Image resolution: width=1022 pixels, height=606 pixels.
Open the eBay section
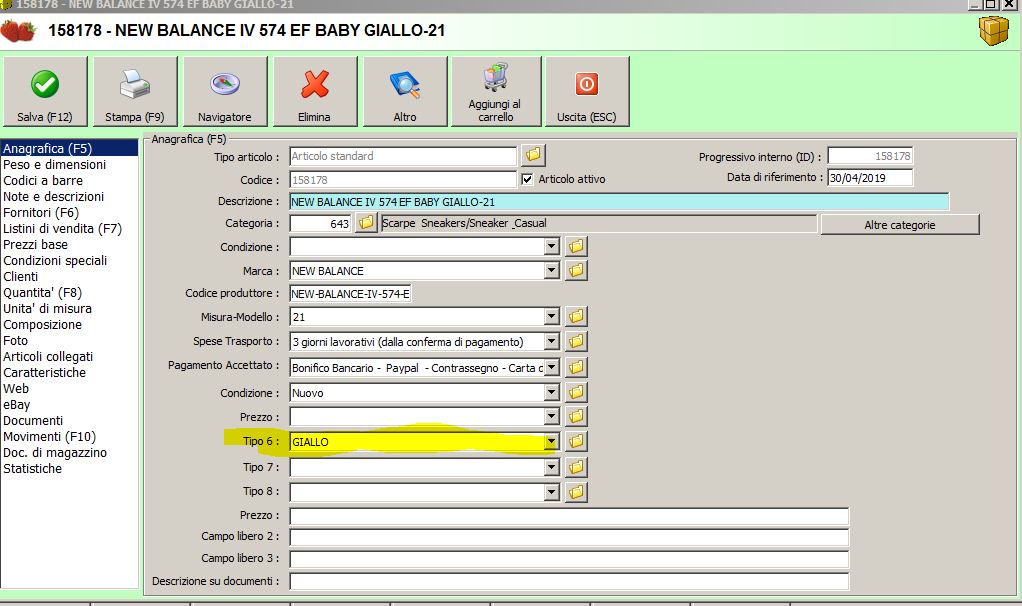coord(17,404)
